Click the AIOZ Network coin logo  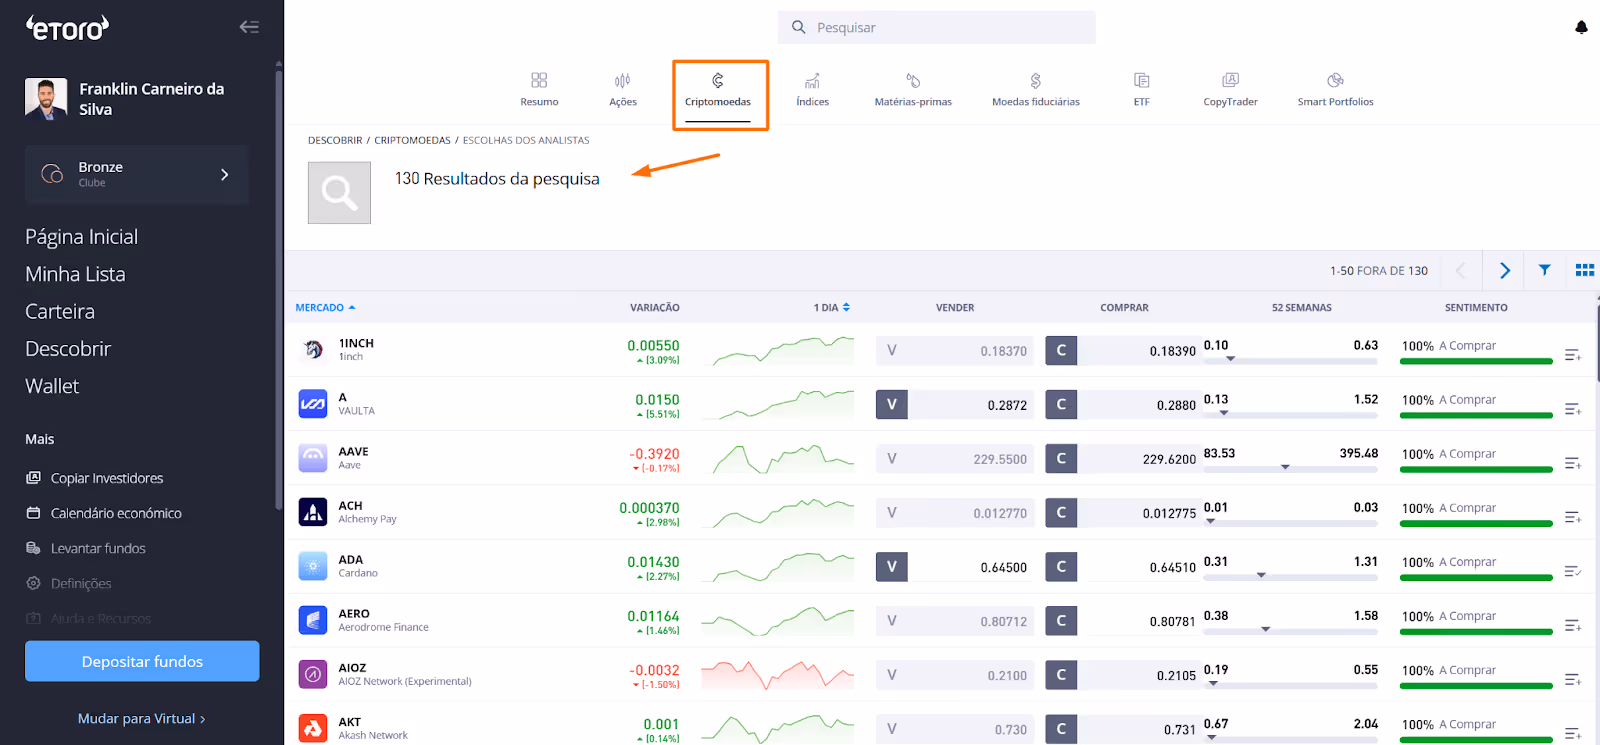(x=313, y=674)
